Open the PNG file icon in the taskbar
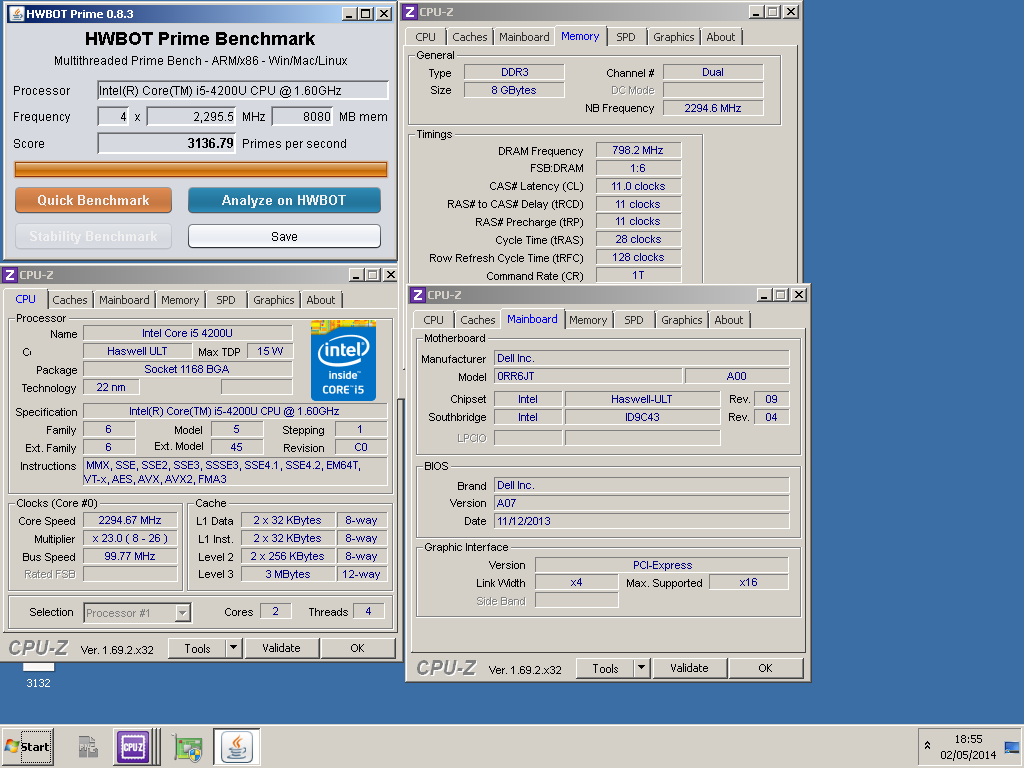Viewport: 1024px width, 768px height. [88, 746]
